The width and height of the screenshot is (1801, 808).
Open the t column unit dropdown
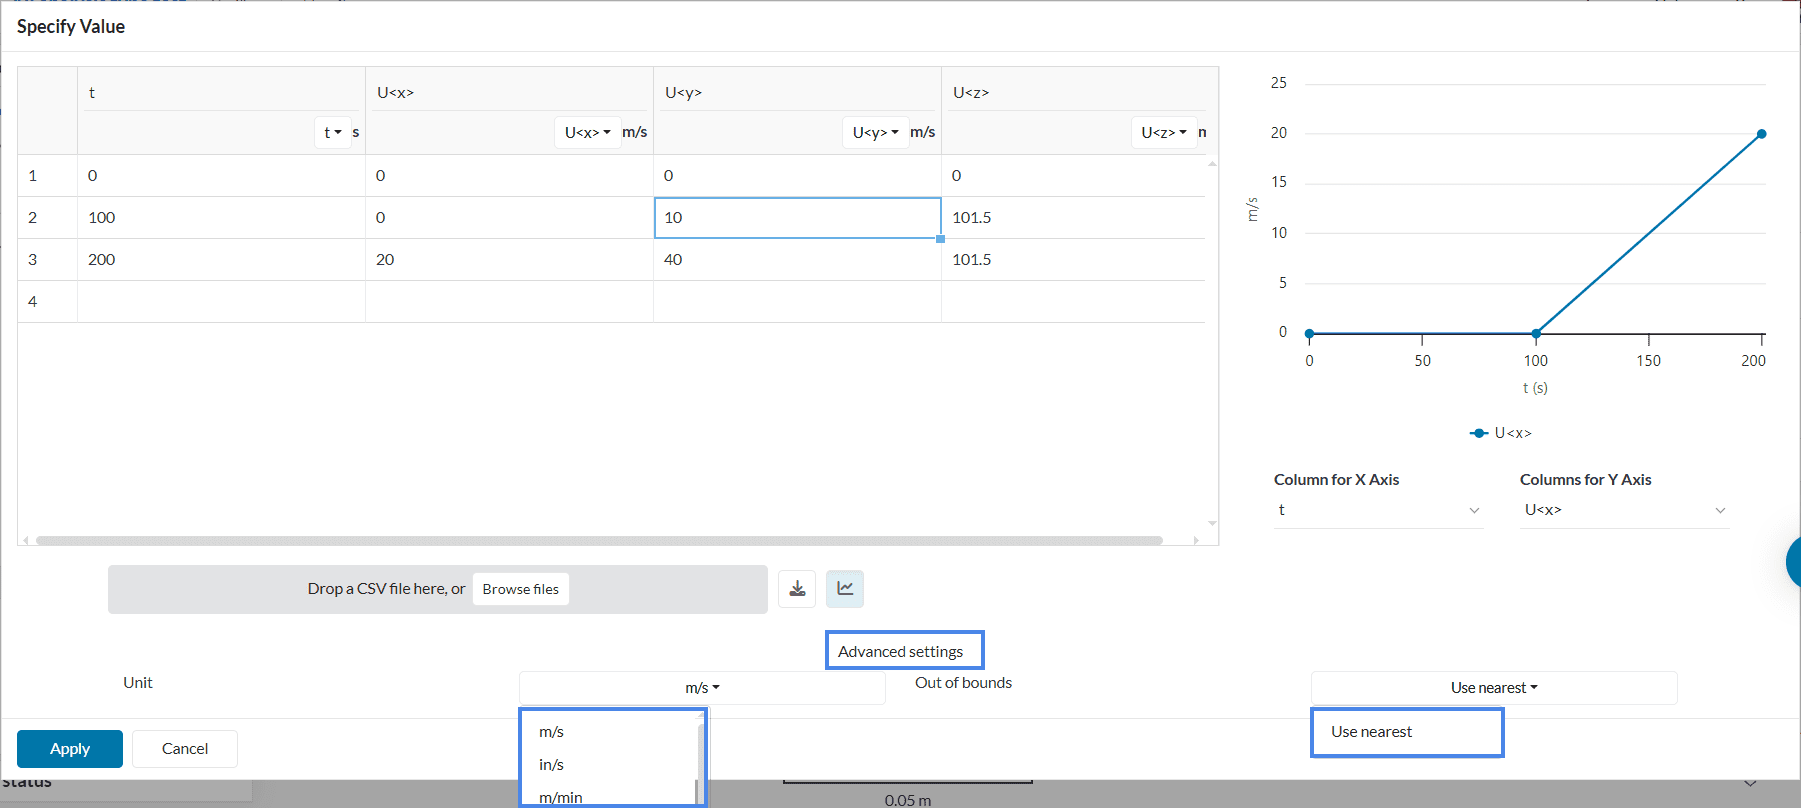pos(333,132)
